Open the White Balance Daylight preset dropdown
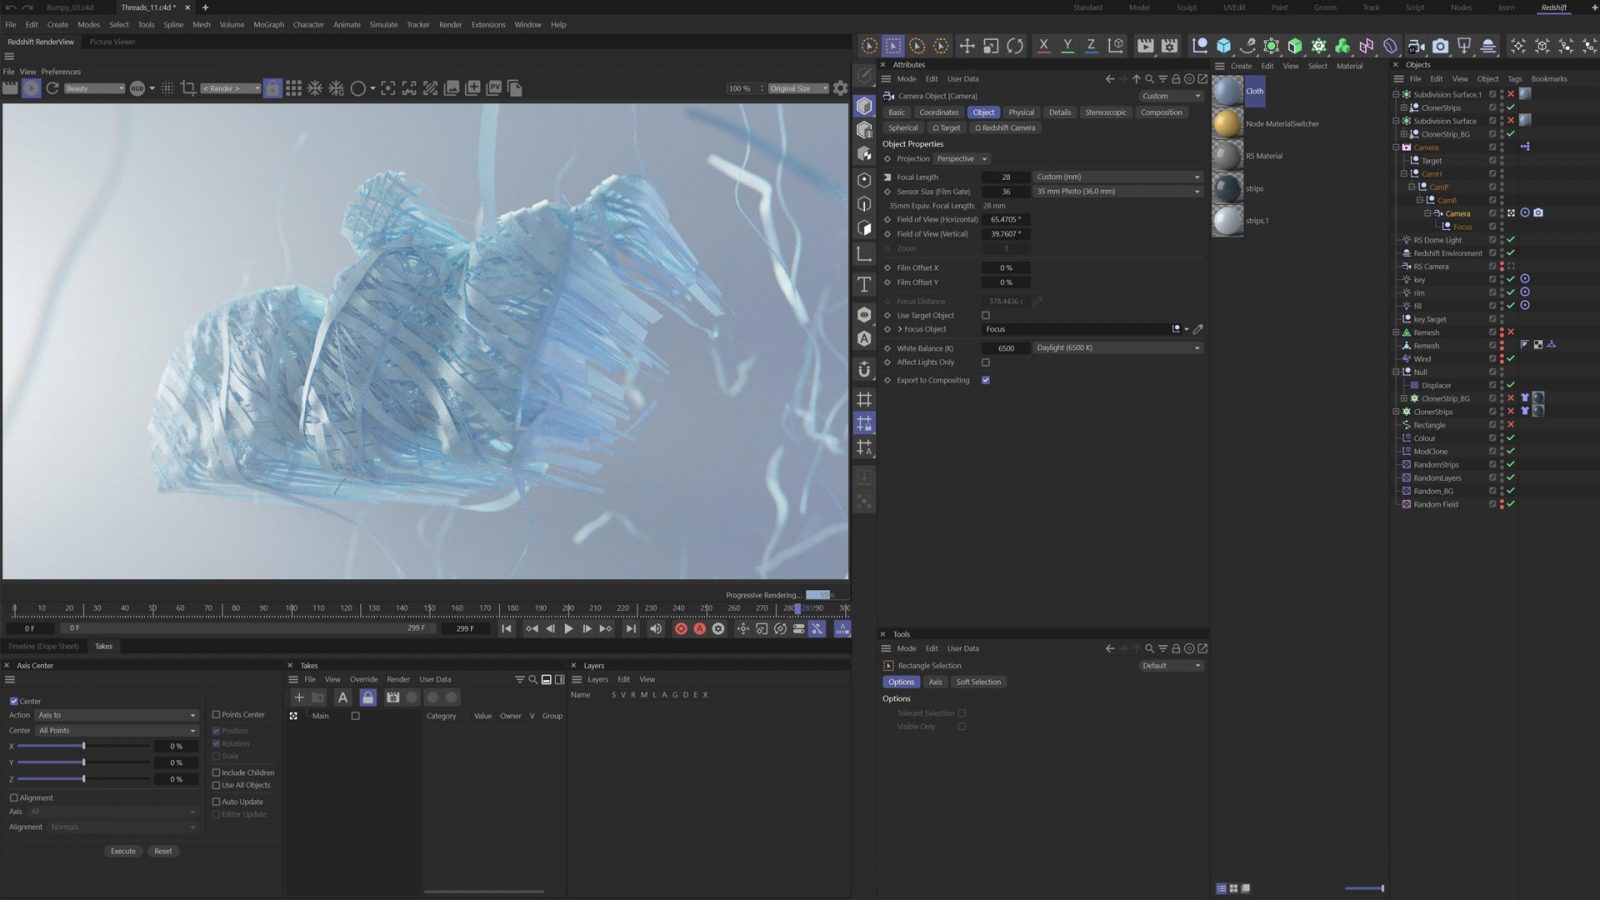The image size is (1600, 900). (x=1117, y=347)
